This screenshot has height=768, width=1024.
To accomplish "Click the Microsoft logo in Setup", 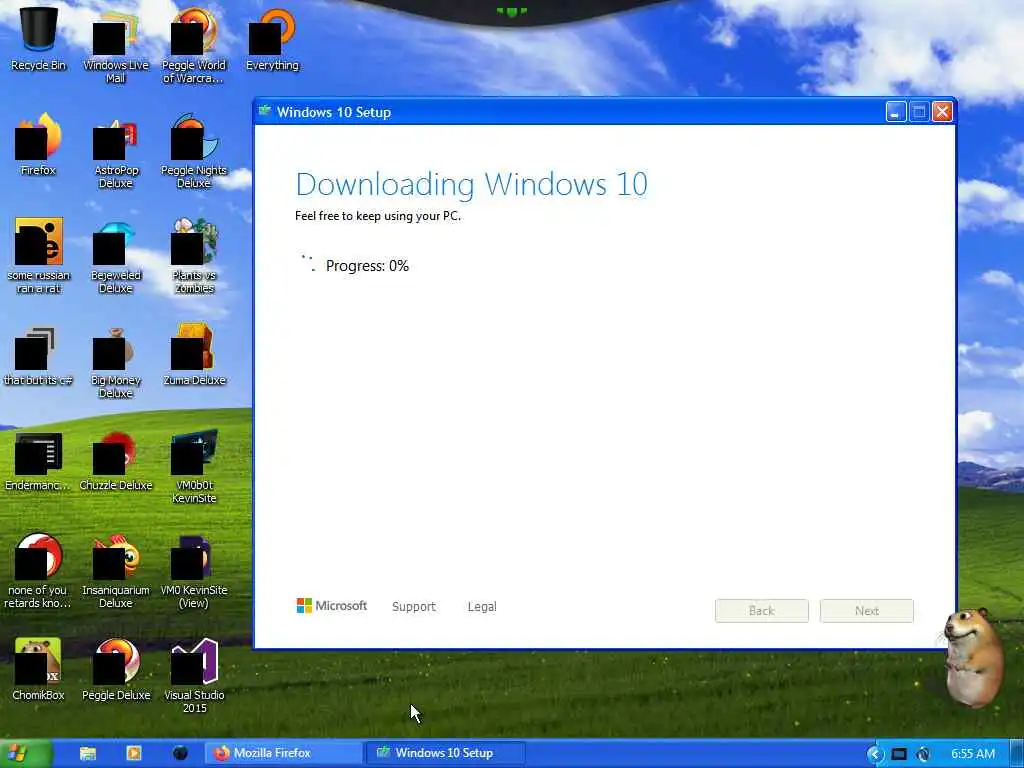I will pos(332,606).
